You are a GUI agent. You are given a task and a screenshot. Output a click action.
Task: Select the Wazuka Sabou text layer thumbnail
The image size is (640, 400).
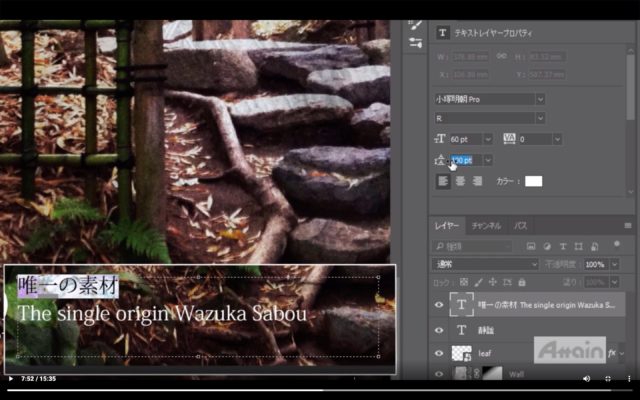click(x=461, y=304)
